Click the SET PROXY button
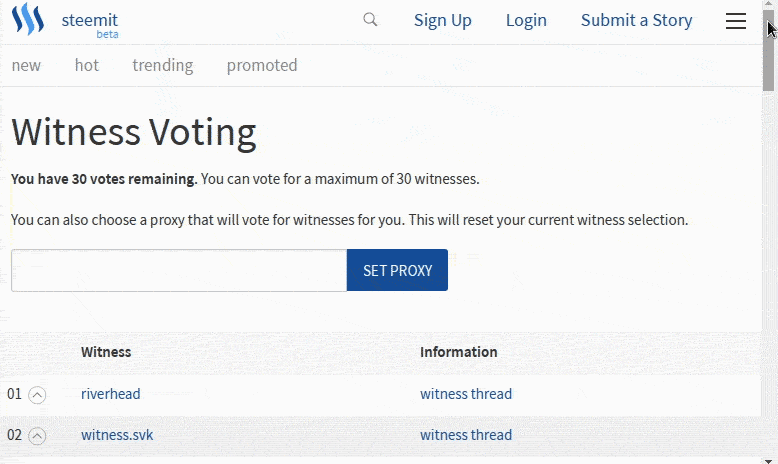Viewport: 778px width, 464px height. pyautogui.click(x=397, y=270)
